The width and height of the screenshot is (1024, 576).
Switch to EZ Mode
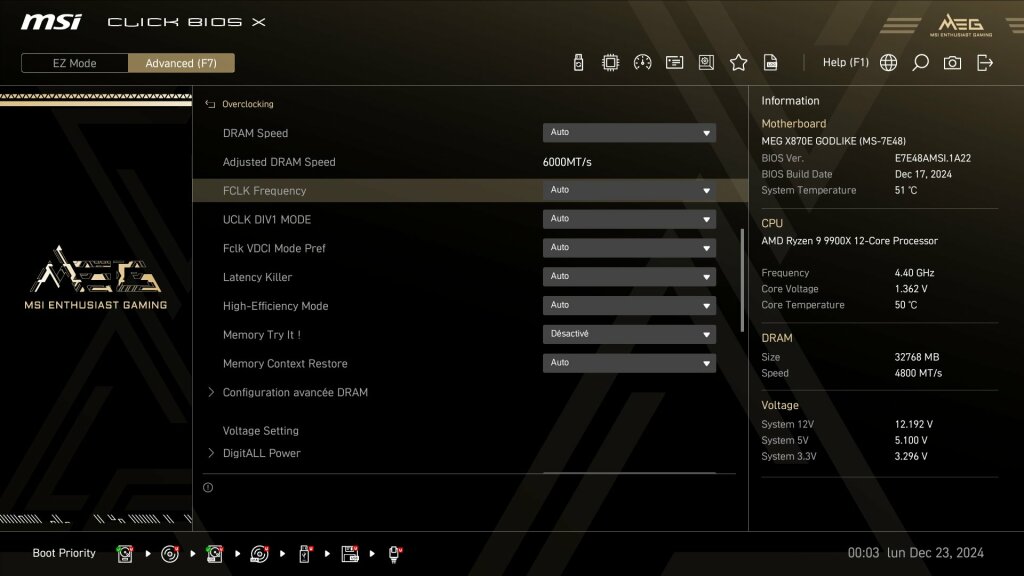tap(74, 63)
